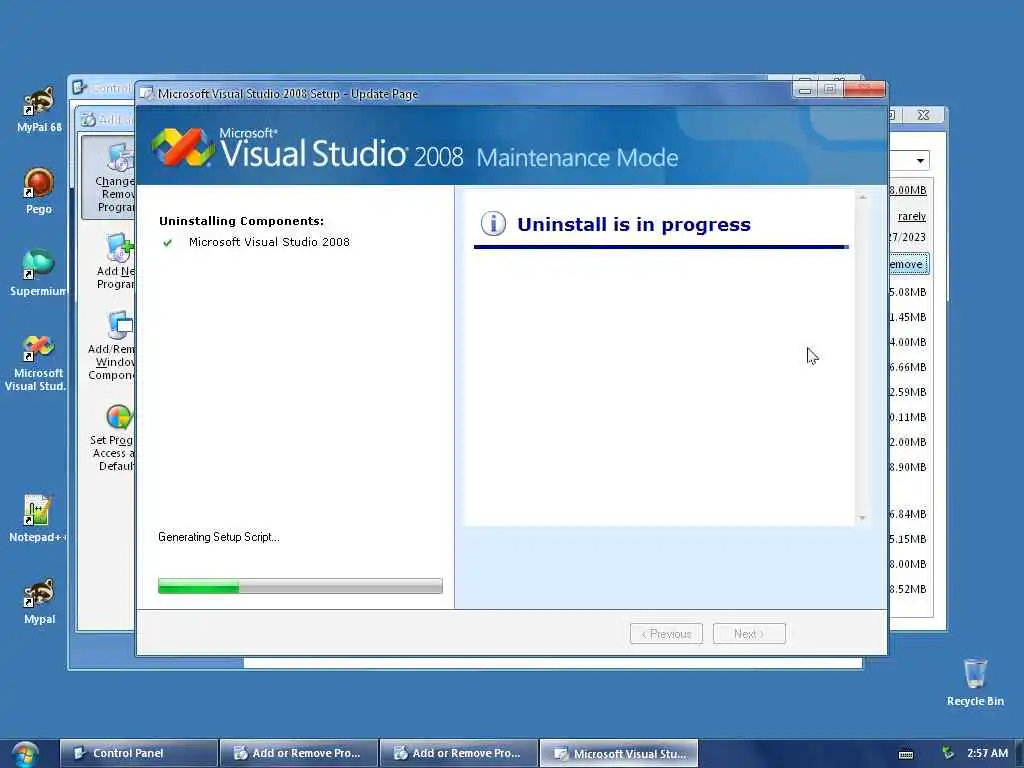
Task: Click 'Generating Setup Script...' status text
Action: tap(219, 537)
